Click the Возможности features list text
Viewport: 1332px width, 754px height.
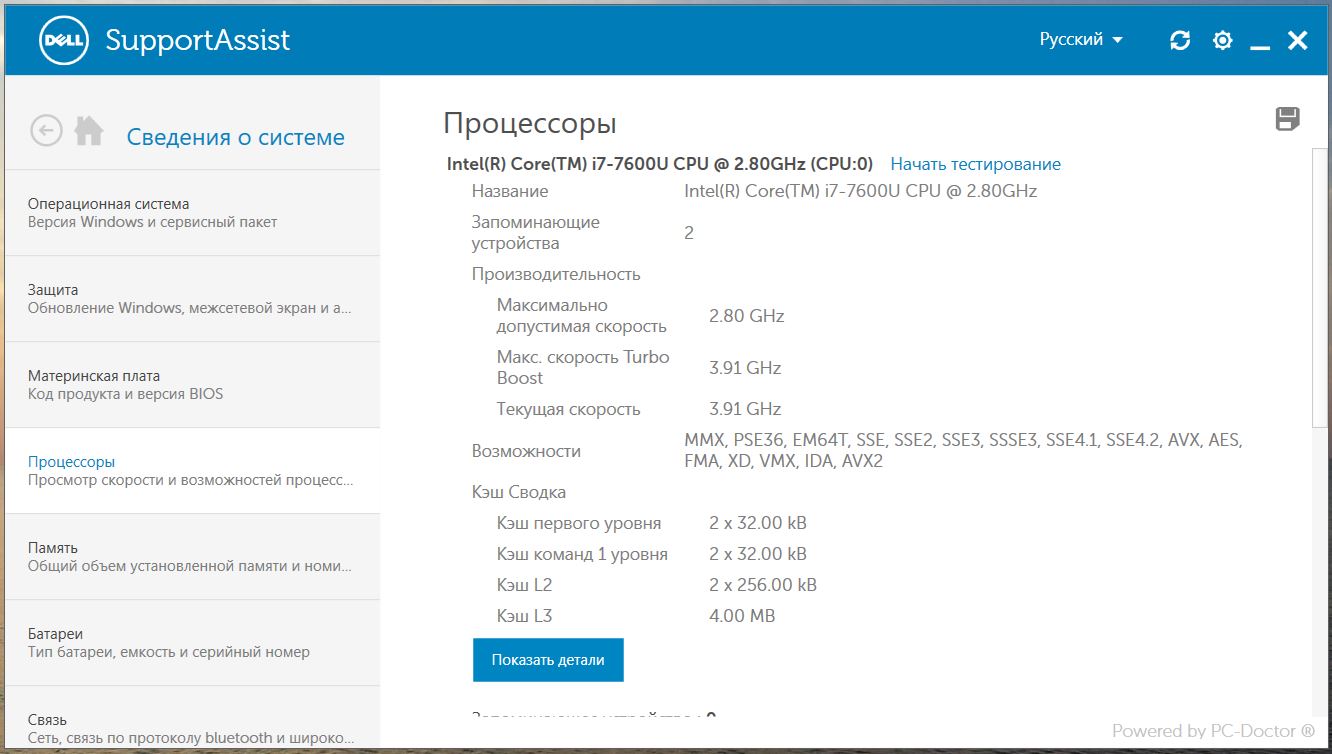[964, 451]
